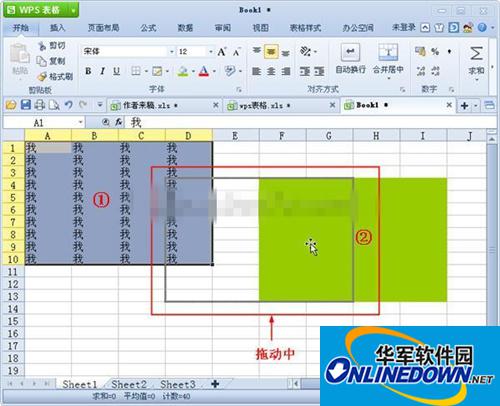Click the Print icon in quick toolbar
This screenshot has height=406, width=500.
(40, 105)
